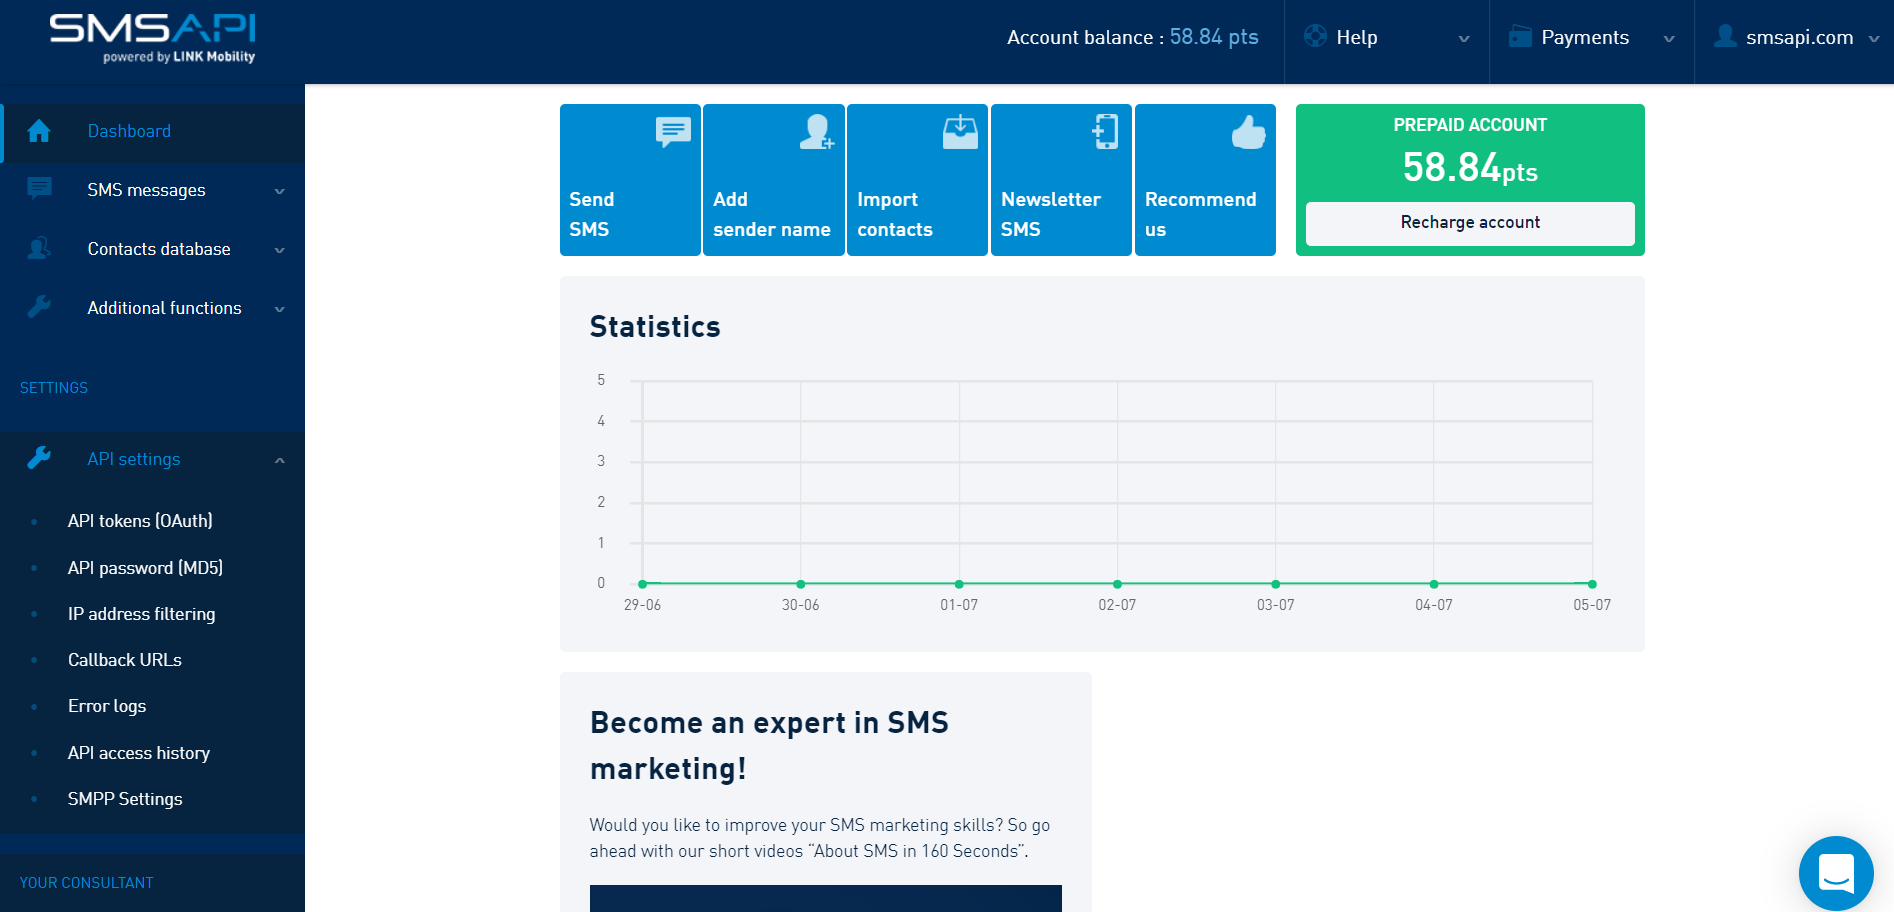Click the Dashboard home icon
The height and width of the screenshot is (912, 1894).
[39, 131]
